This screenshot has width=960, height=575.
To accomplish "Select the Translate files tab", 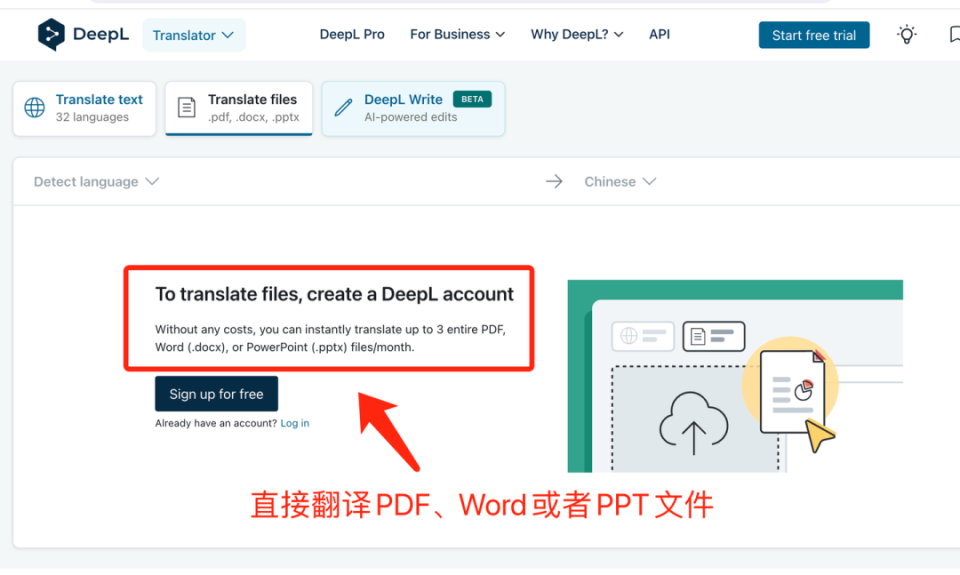I will tap(239, 108).
